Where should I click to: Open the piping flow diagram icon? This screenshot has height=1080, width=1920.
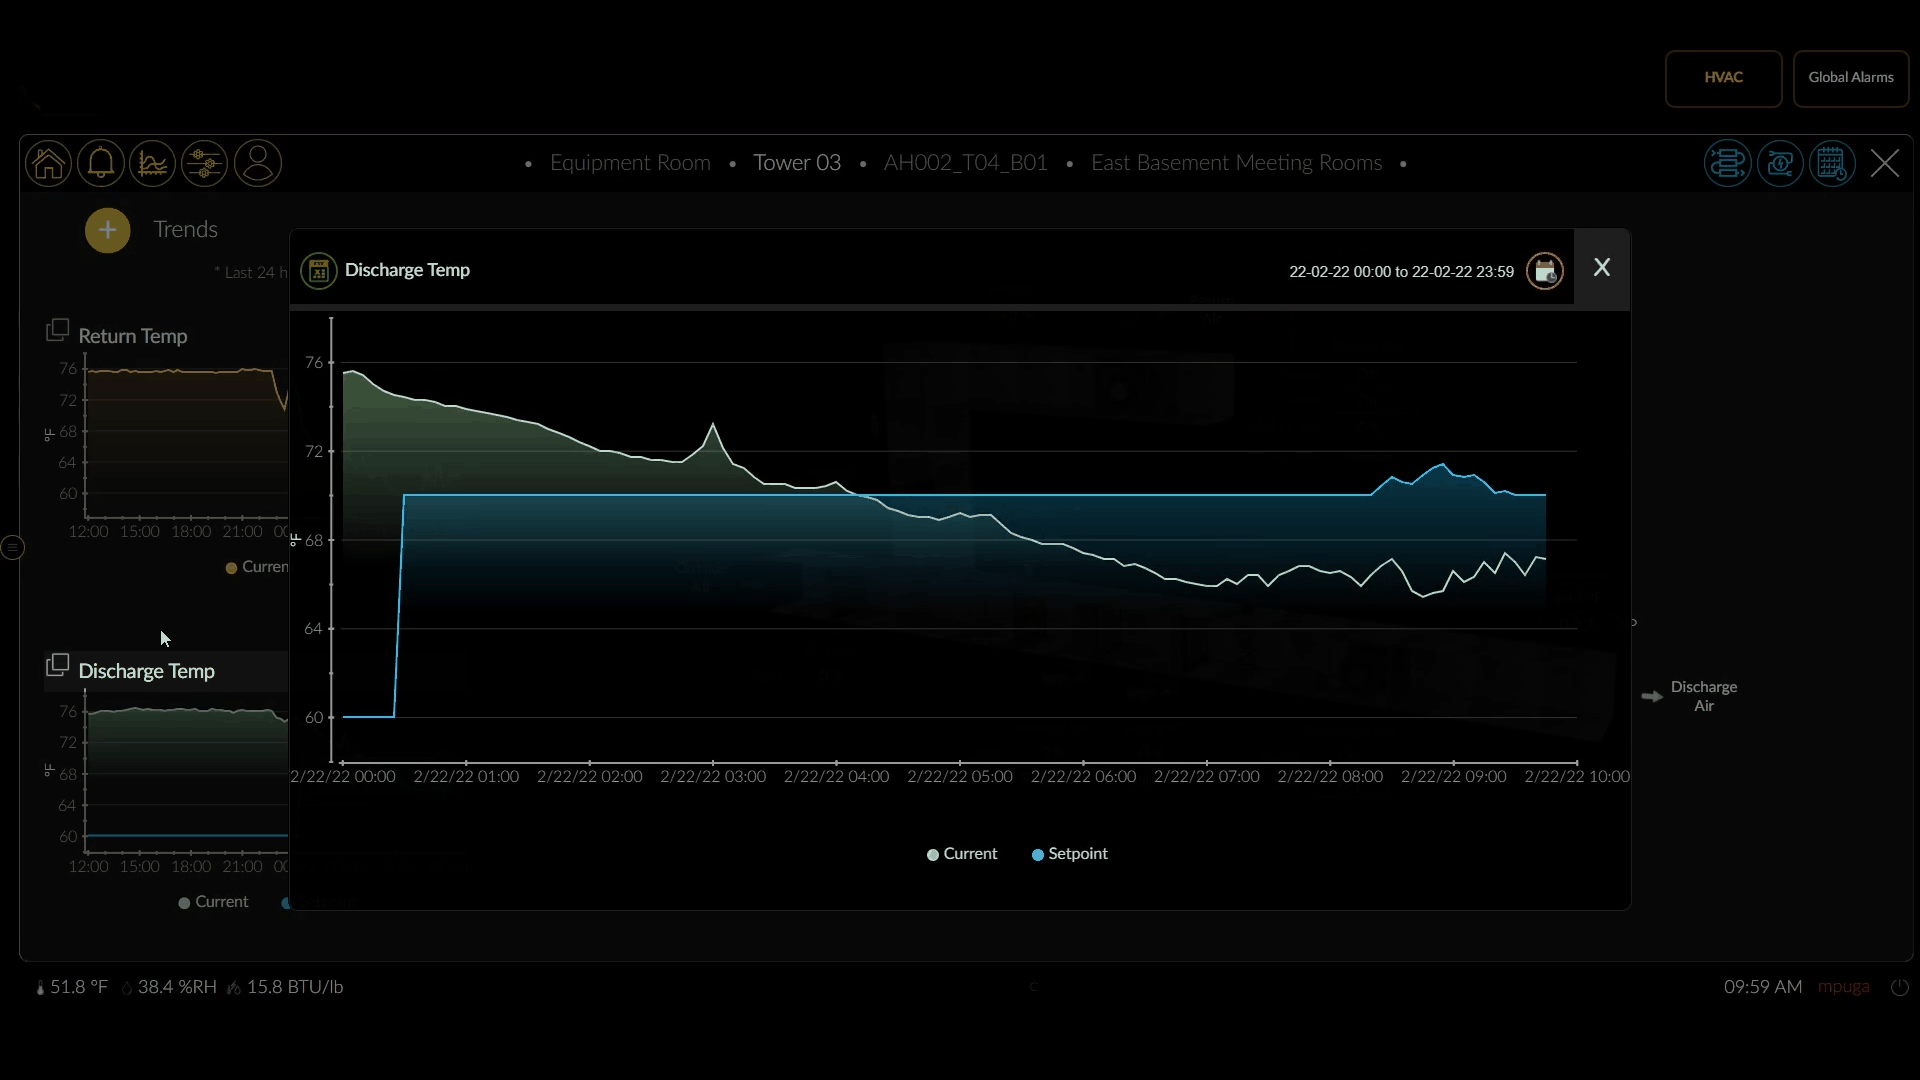[x=1727, y=163]
